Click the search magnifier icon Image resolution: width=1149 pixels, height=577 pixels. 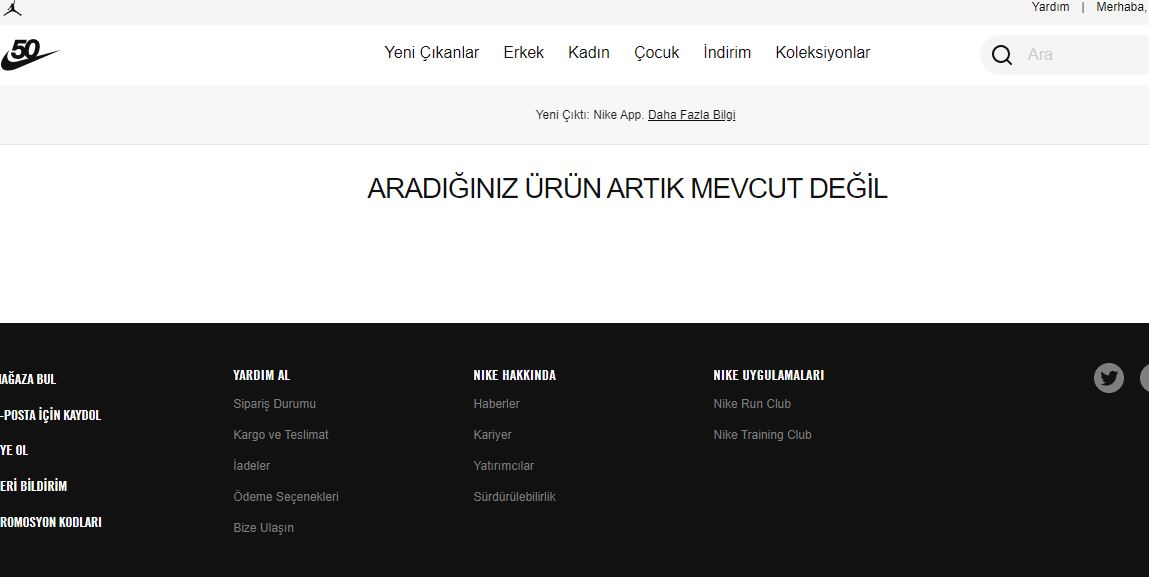(1002, 55)
